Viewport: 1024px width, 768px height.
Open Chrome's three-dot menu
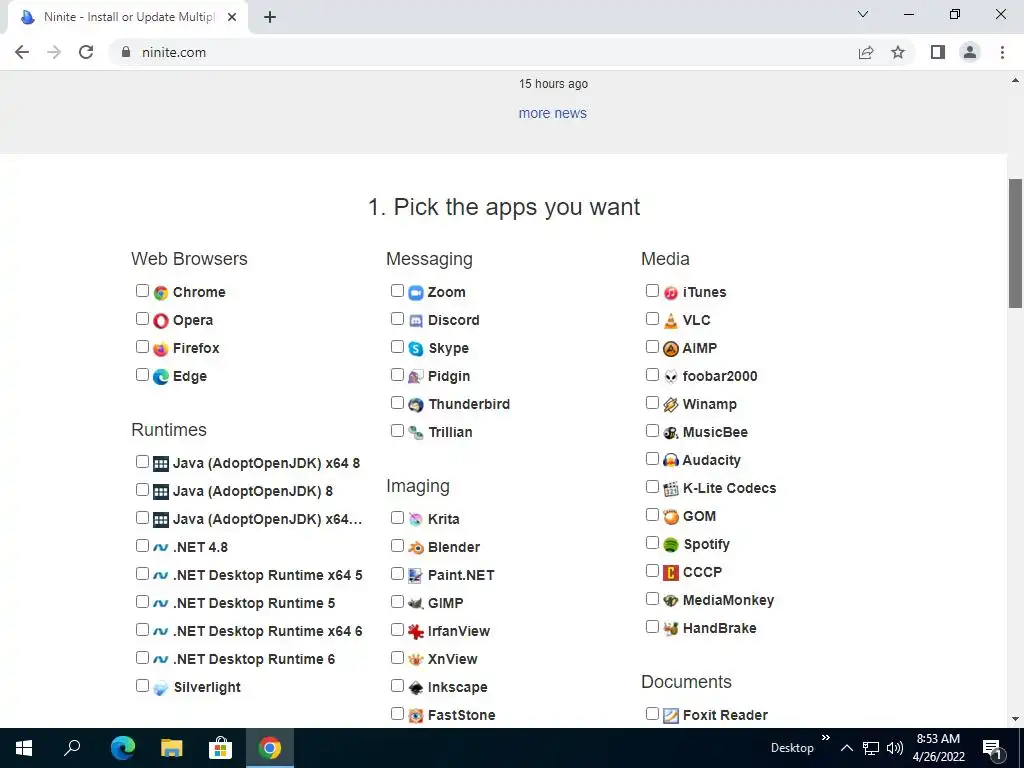coord(1002,52)
